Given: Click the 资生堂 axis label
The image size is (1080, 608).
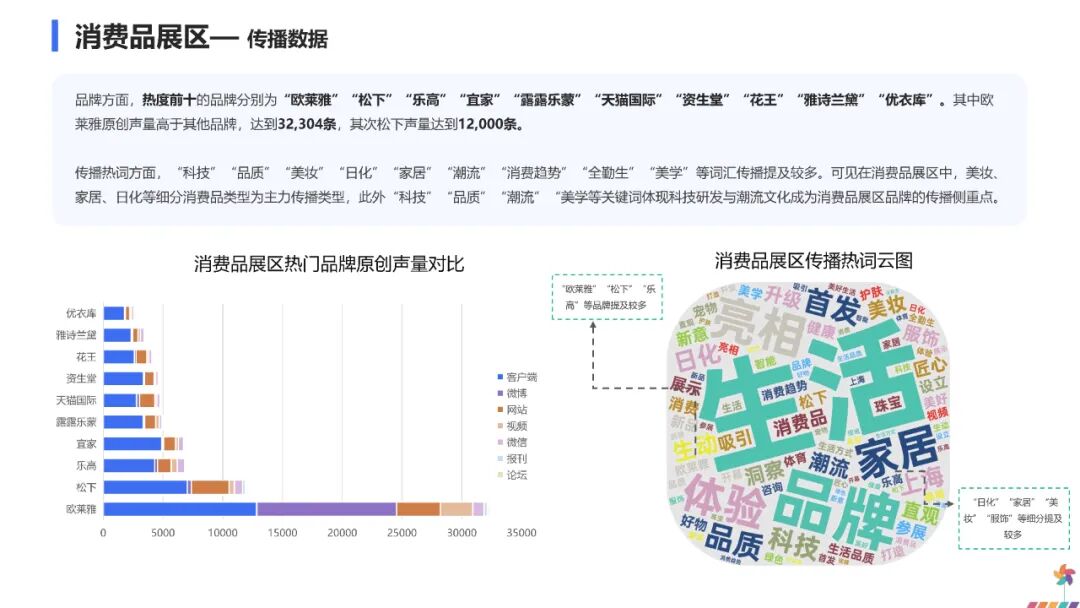Looking at the screenshot, I should 81,379.
